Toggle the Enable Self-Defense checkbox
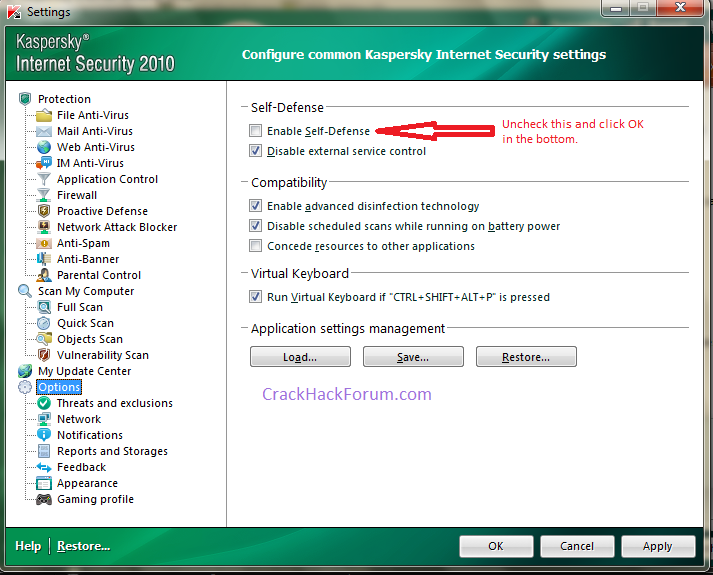The height and width of the screenshot is (575, 713). pos(256,131)
